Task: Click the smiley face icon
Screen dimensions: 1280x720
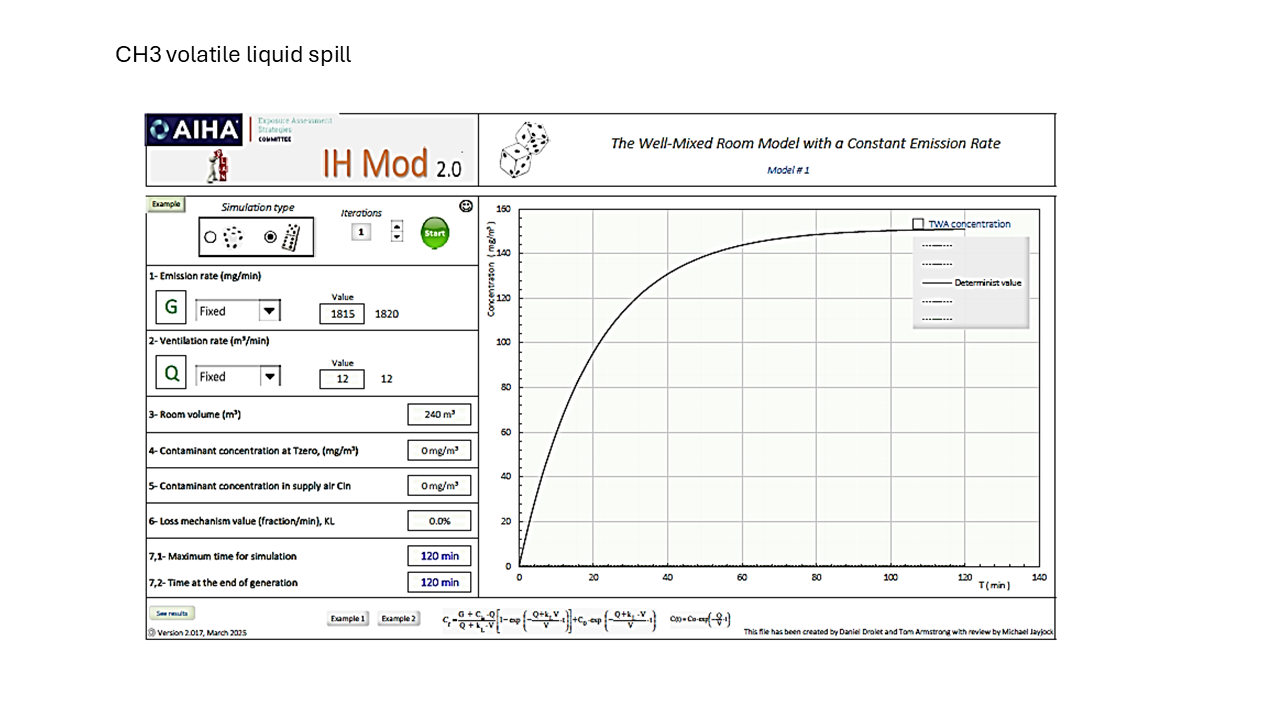Action: tap(466, 206)
